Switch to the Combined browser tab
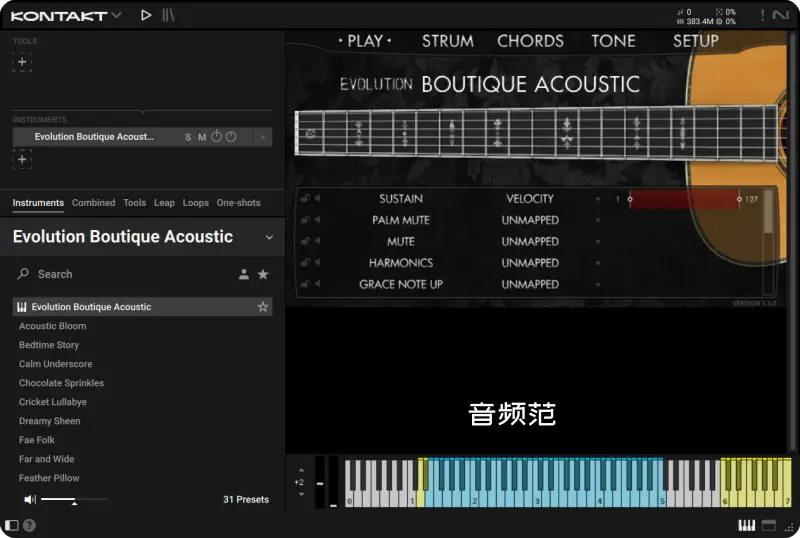 coord(93,203)
